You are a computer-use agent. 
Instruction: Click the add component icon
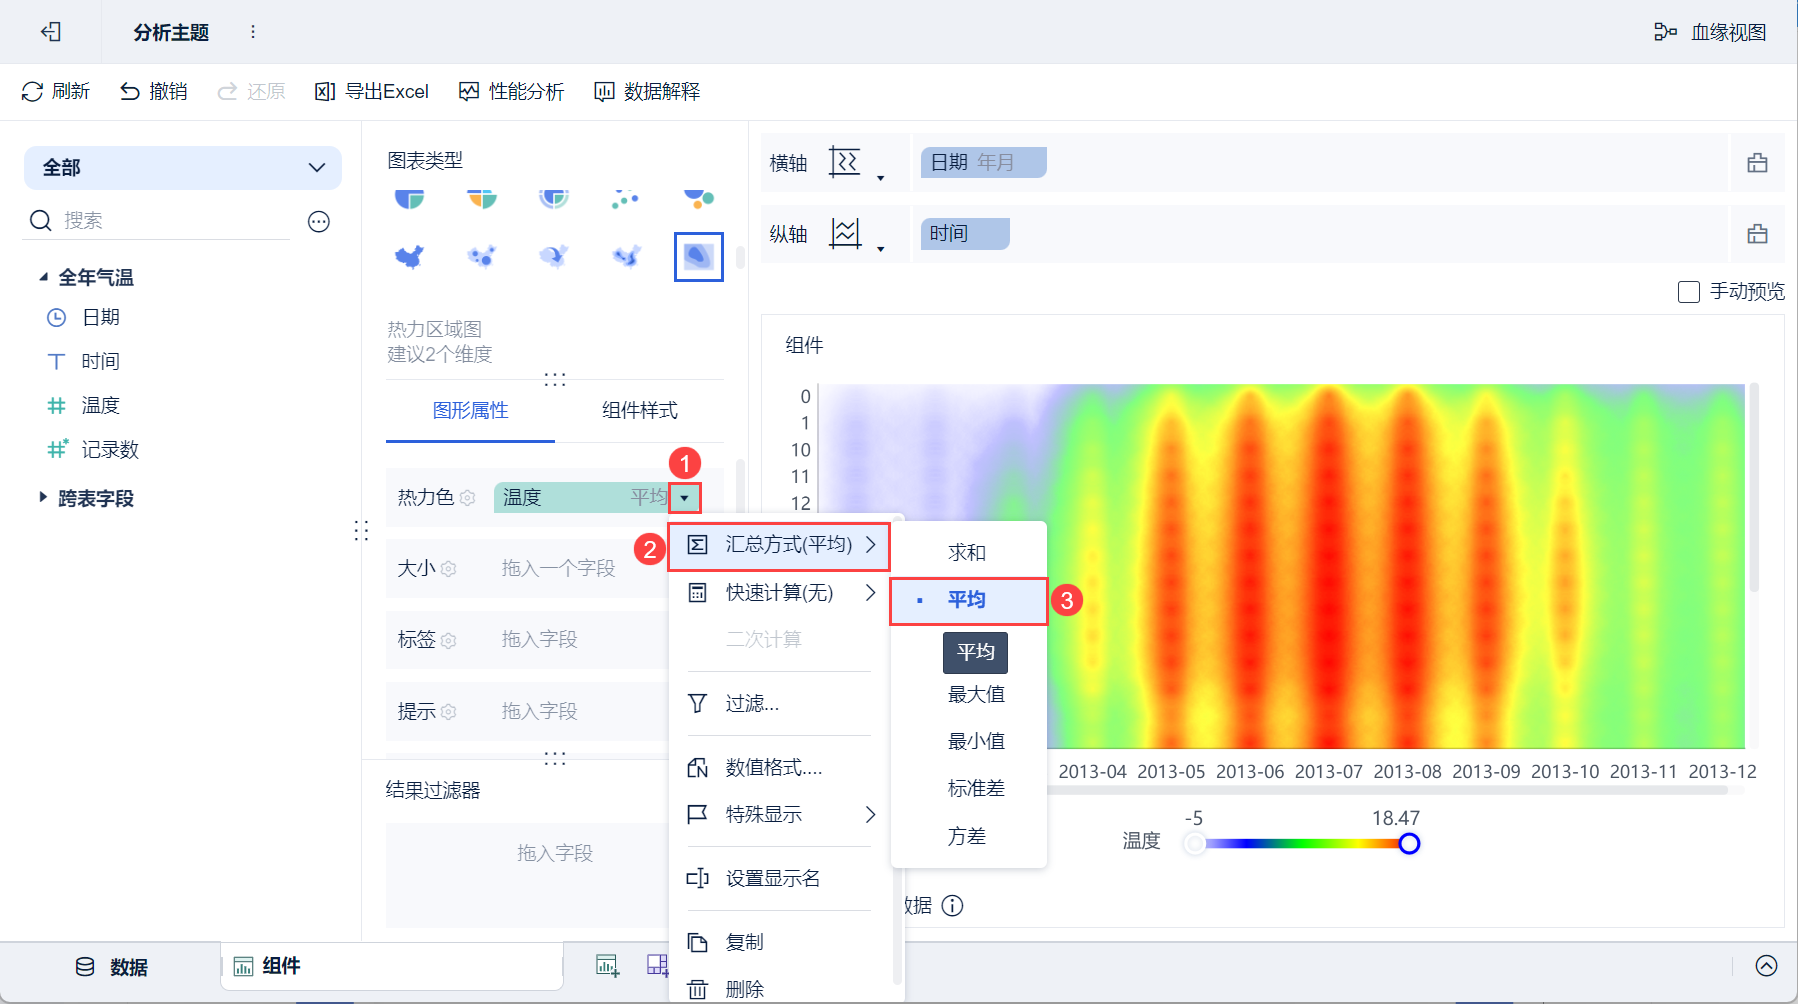click(x=607, y=965)
